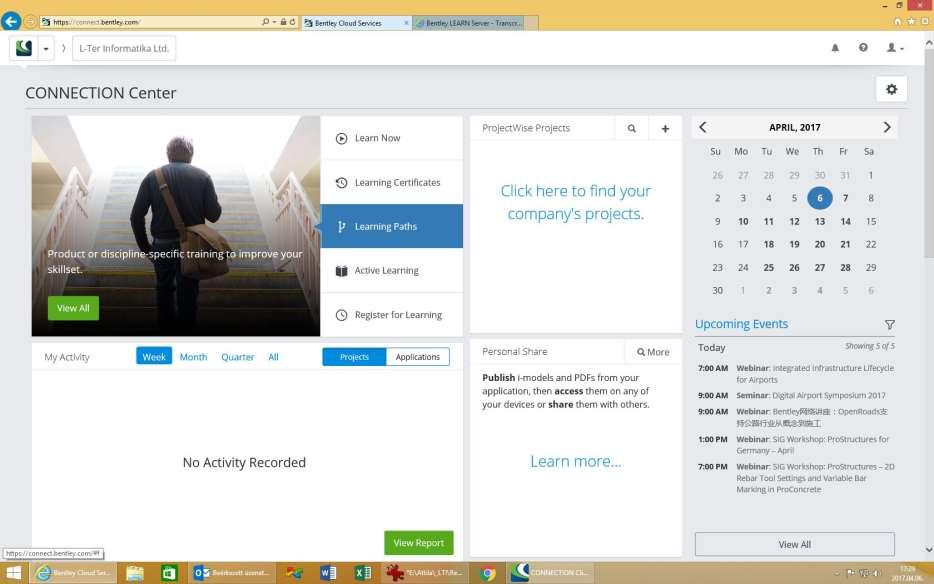The image size is (934, 584).
Task: Open CONNECTION Client taskbar item
Action: pyautogui.click(x=551, y=573)
